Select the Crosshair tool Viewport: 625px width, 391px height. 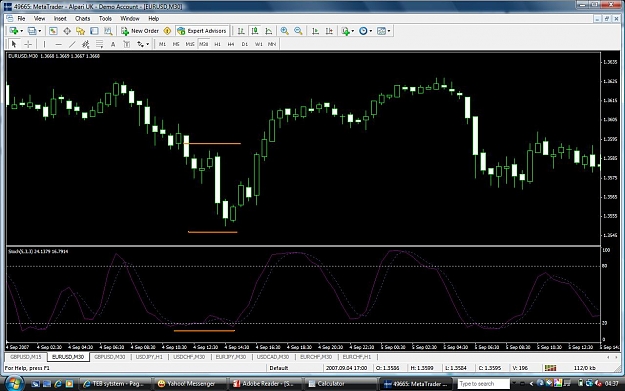[28, 44]
